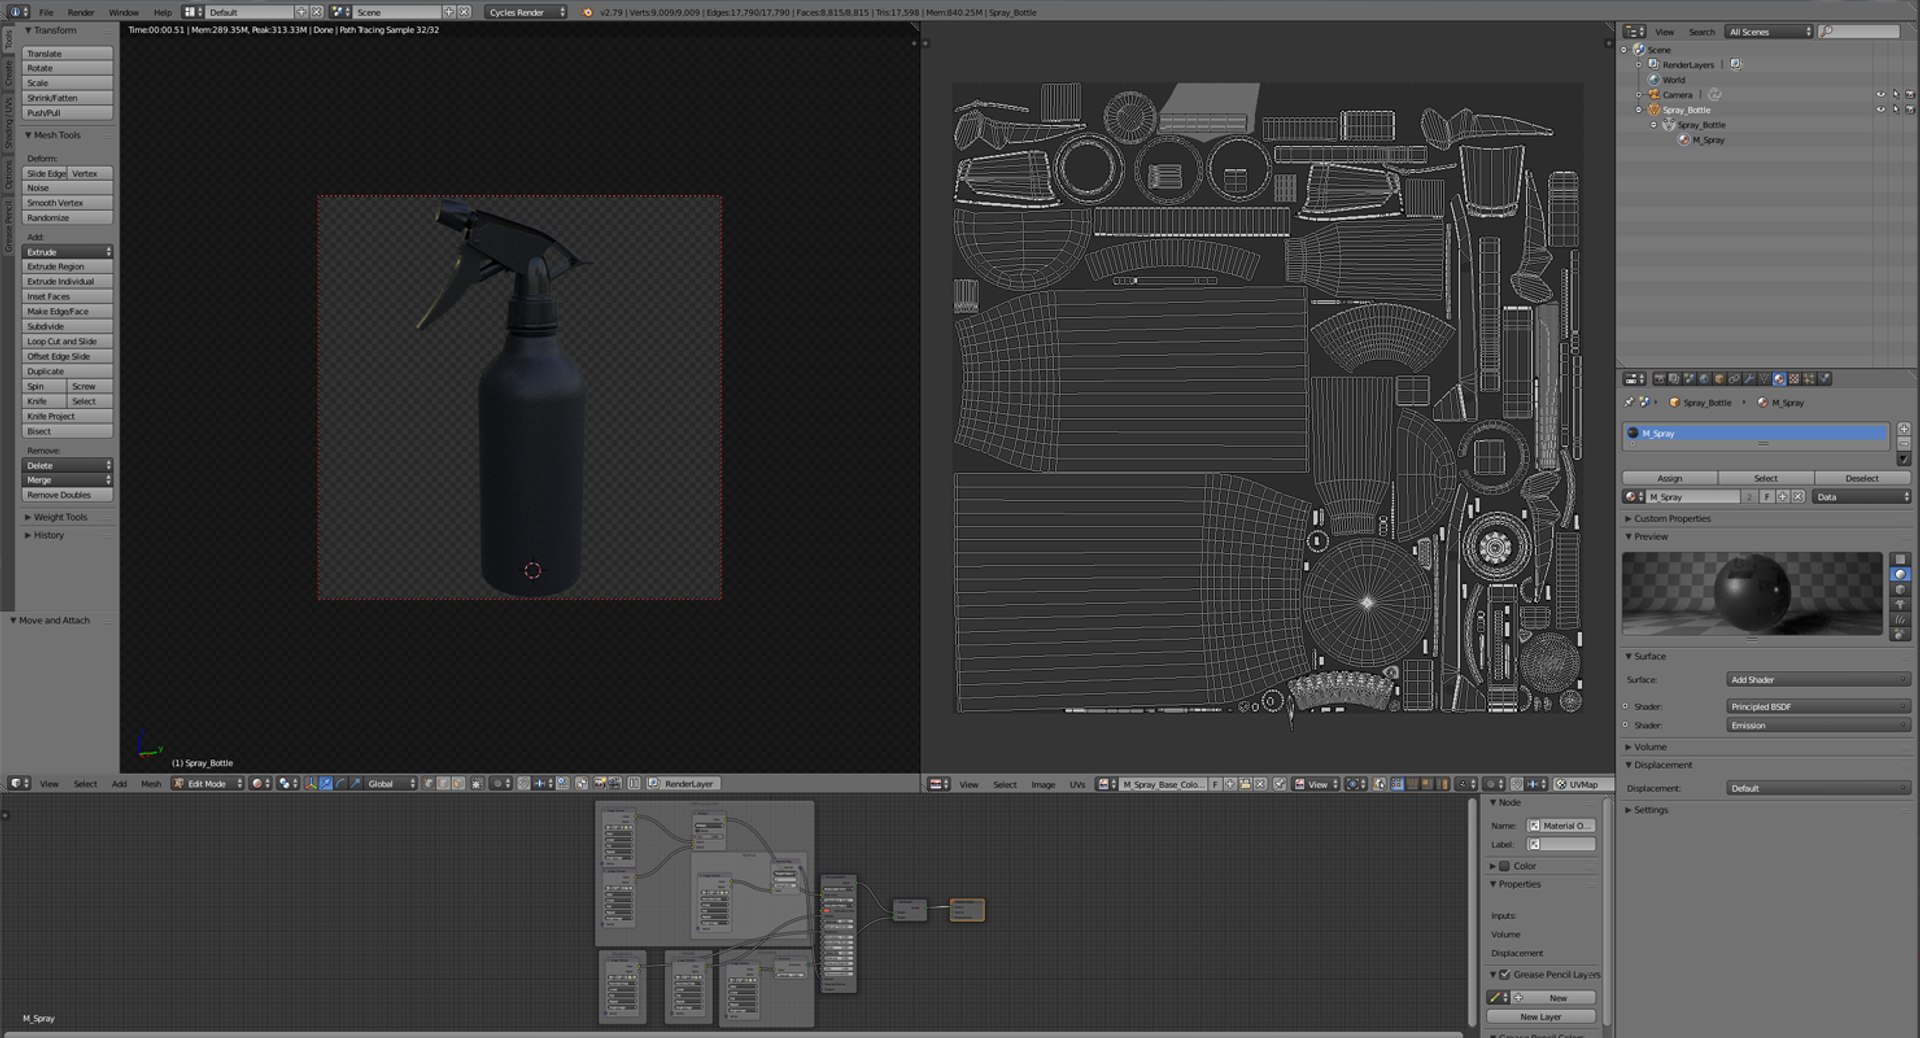
Task: Click the New Layer grease pencil button
Action: coord(1541,1016)
